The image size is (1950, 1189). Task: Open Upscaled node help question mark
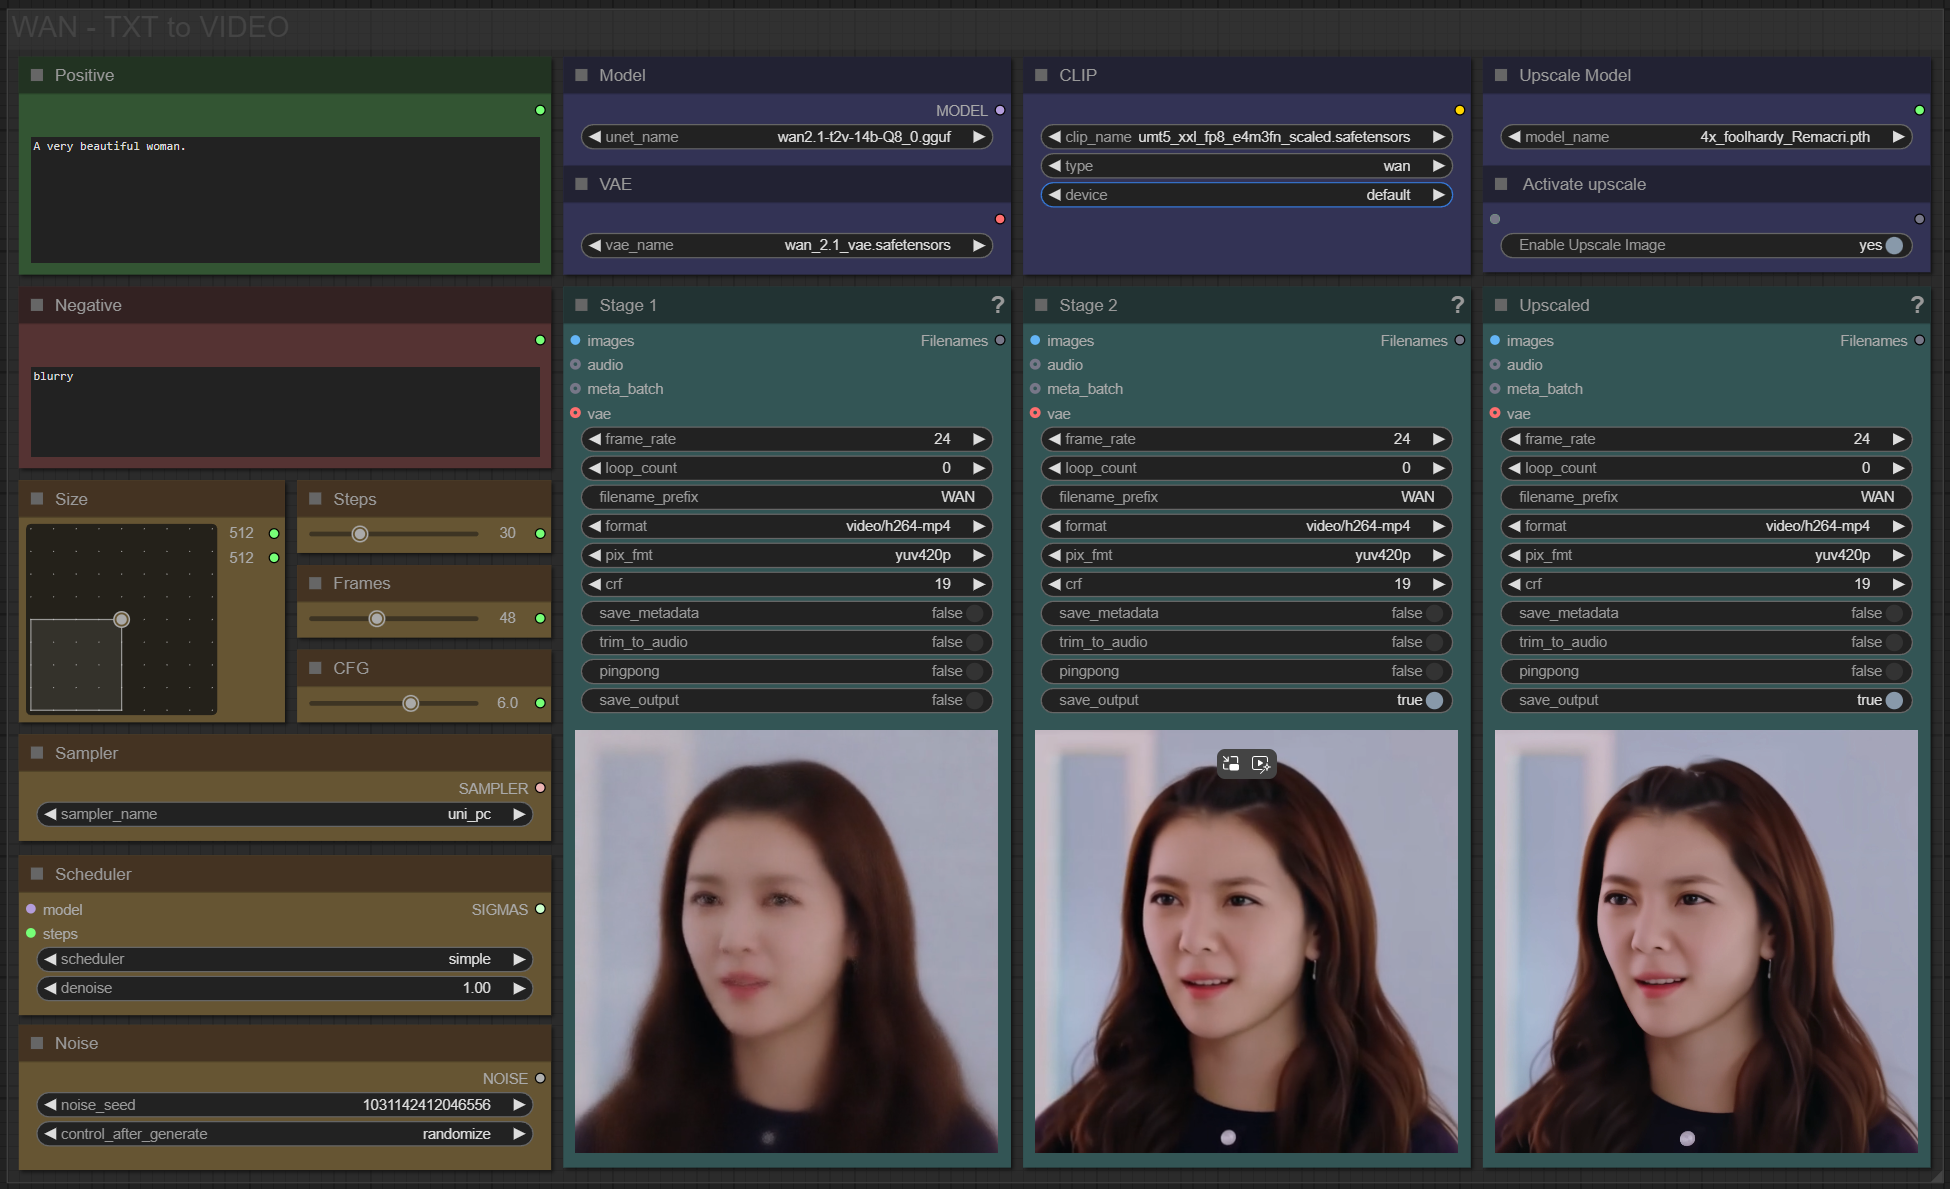(1916, 305)
